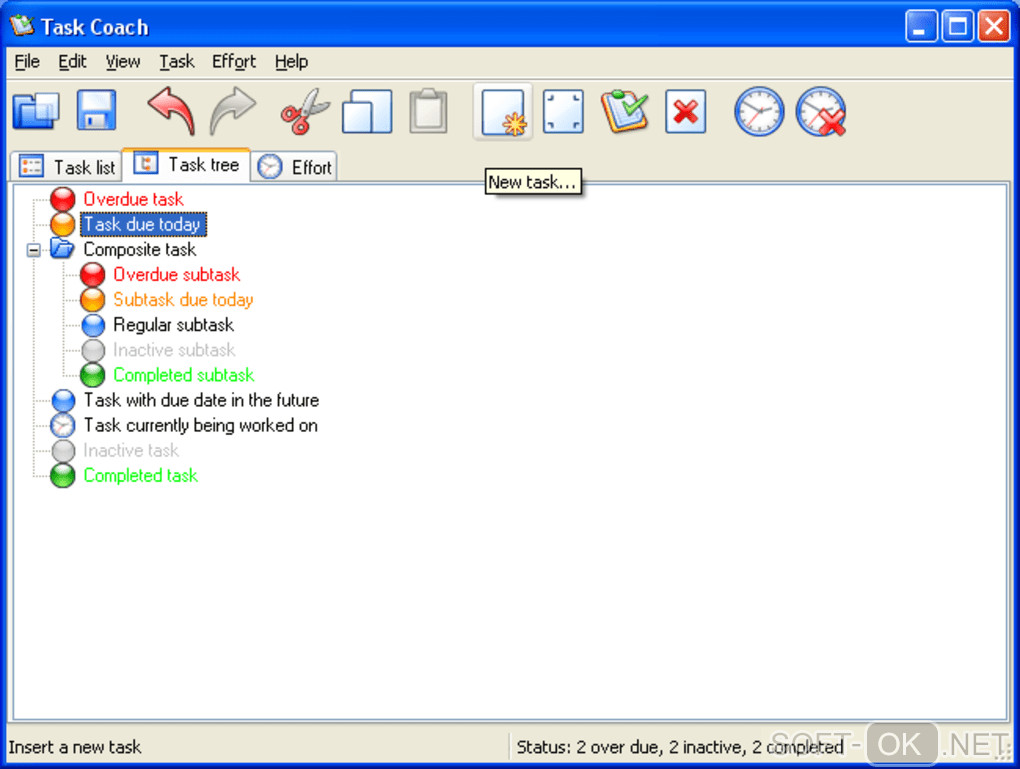This screenshot has height=769, width=1020.
Task: Minimize the Task Coach window
Action: [x=920, y=27]
